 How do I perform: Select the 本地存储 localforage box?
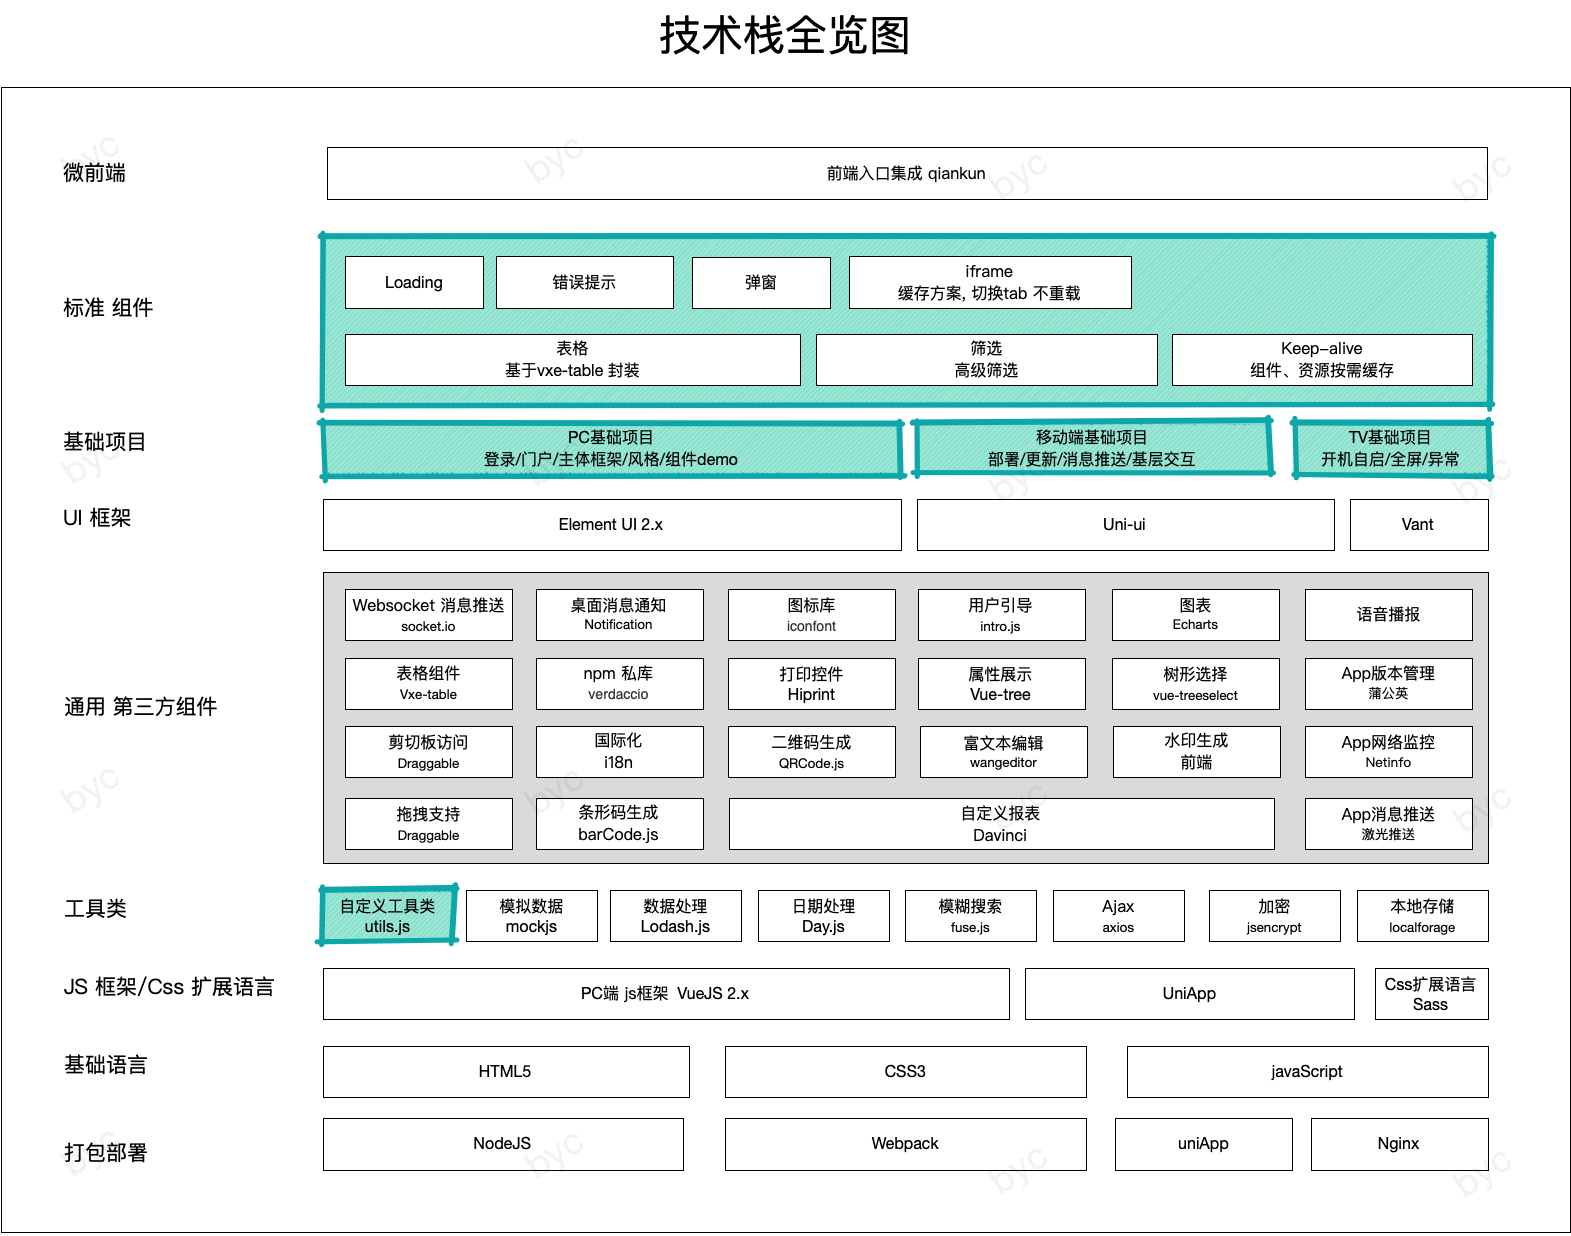pyautogui.click(x=1423, y=916)
